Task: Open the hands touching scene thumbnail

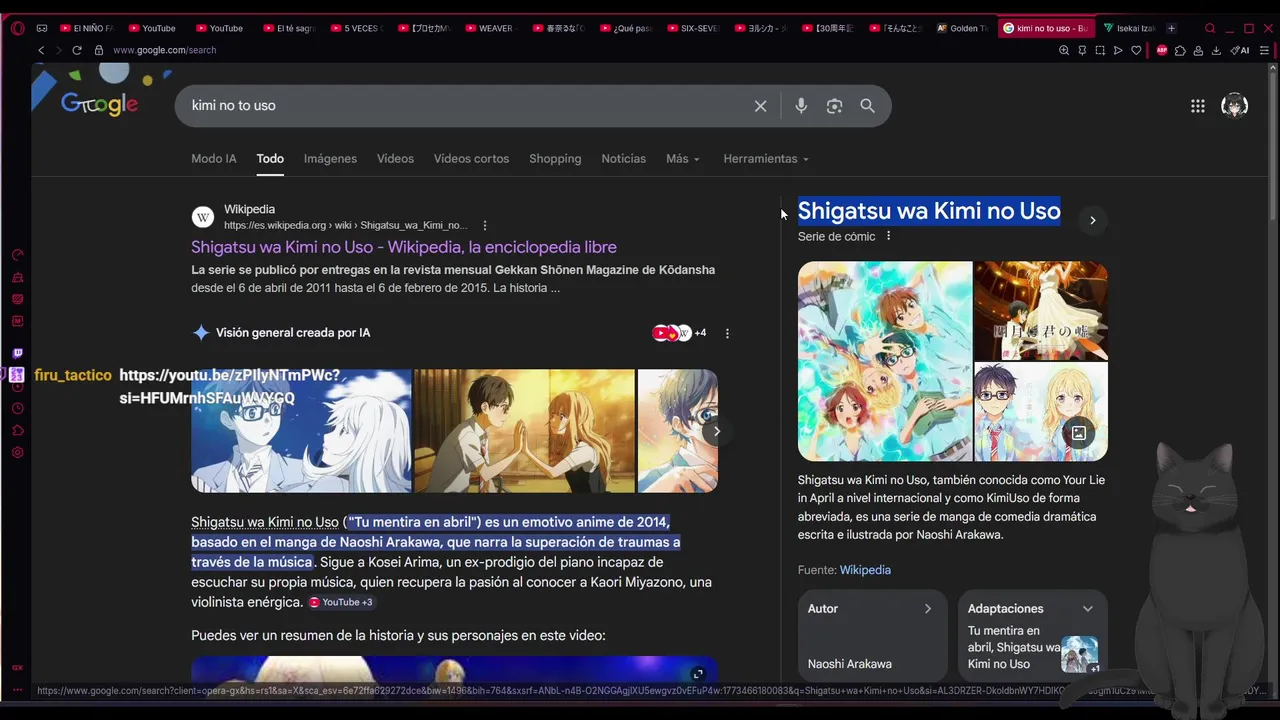Action: point(524,431)
